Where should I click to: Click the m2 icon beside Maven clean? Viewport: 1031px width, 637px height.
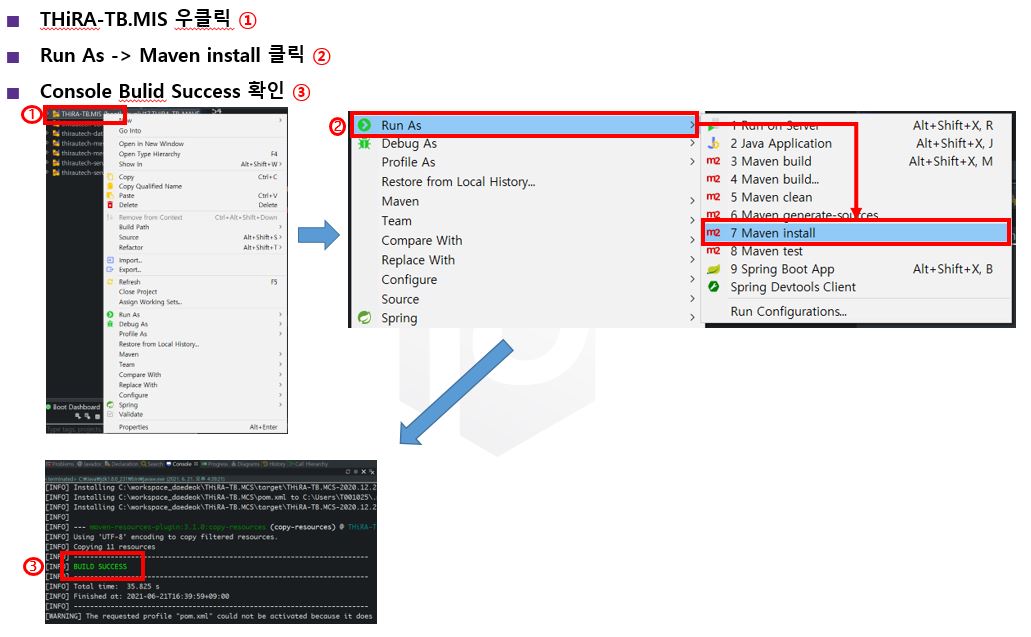point(714,198)
